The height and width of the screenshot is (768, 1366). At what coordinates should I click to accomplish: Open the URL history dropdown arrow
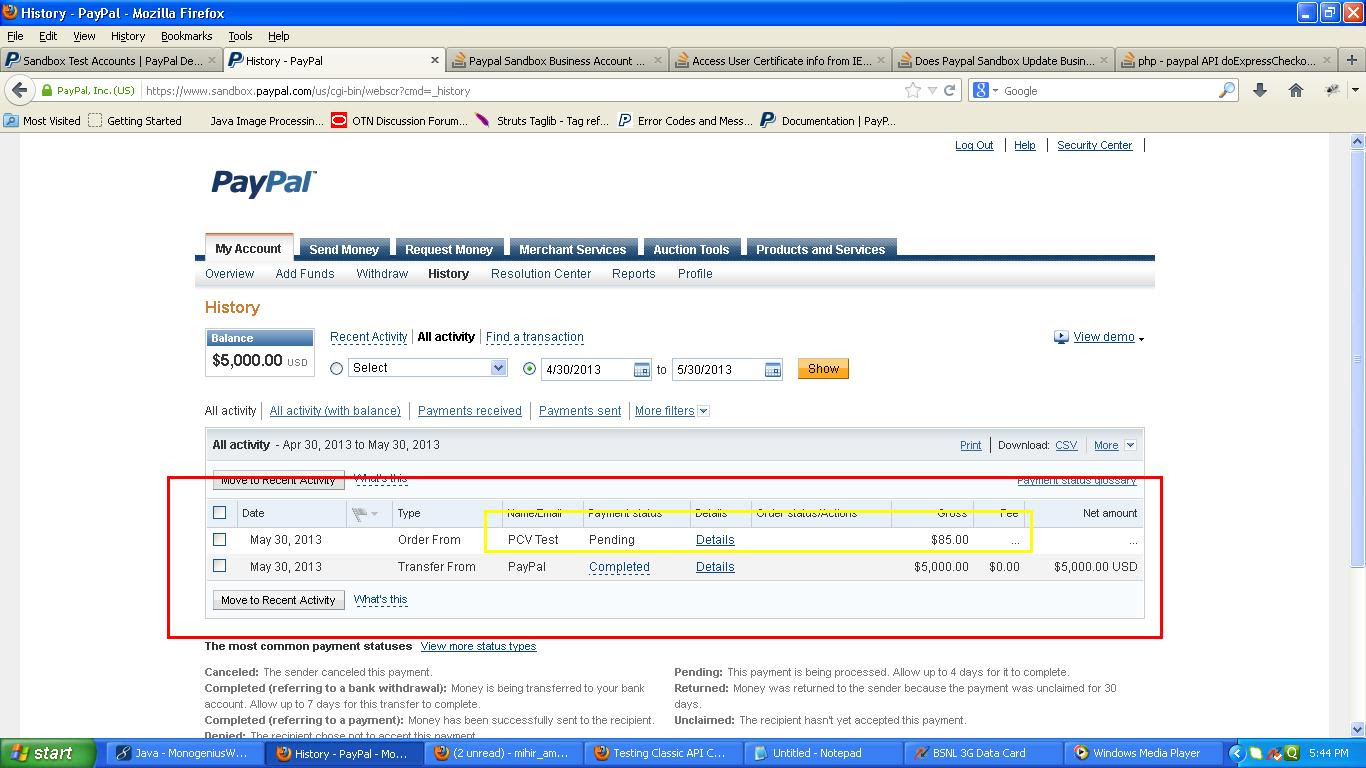tap(932, 90)
